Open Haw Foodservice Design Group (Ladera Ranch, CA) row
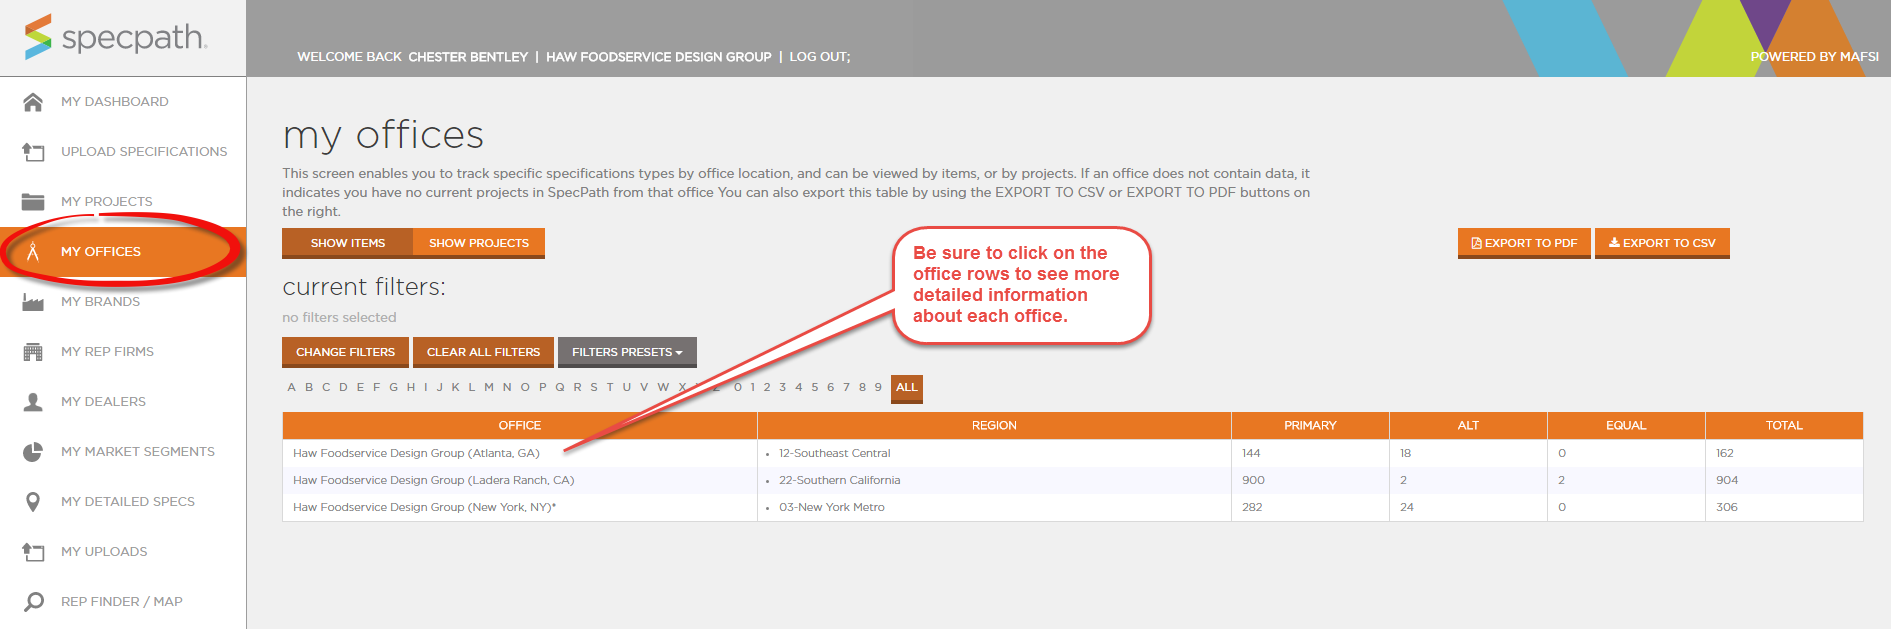Image resolution: width=1891 pixels, height=629 pixels. [1072, 480]
